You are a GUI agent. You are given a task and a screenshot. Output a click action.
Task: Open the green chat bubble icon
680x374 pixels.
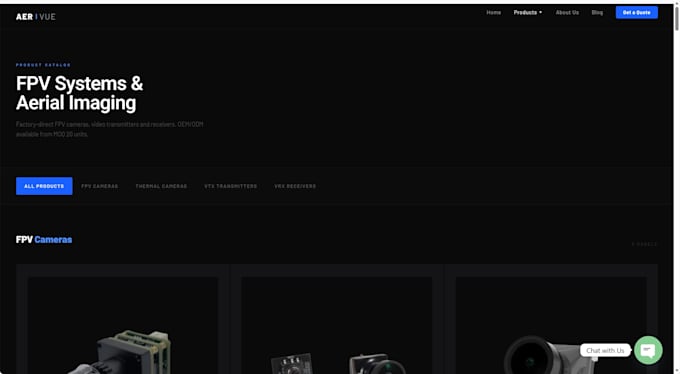(x=648, y=350)
